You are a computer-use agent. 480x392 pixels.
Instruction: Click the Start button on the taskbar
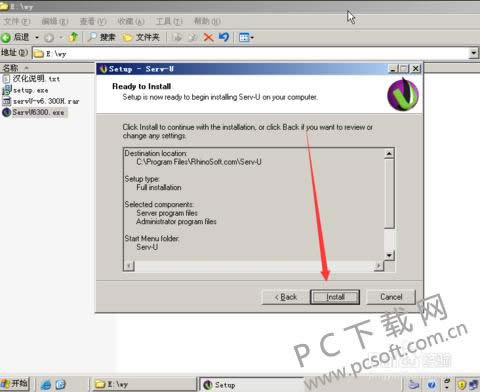pos(15,384)
